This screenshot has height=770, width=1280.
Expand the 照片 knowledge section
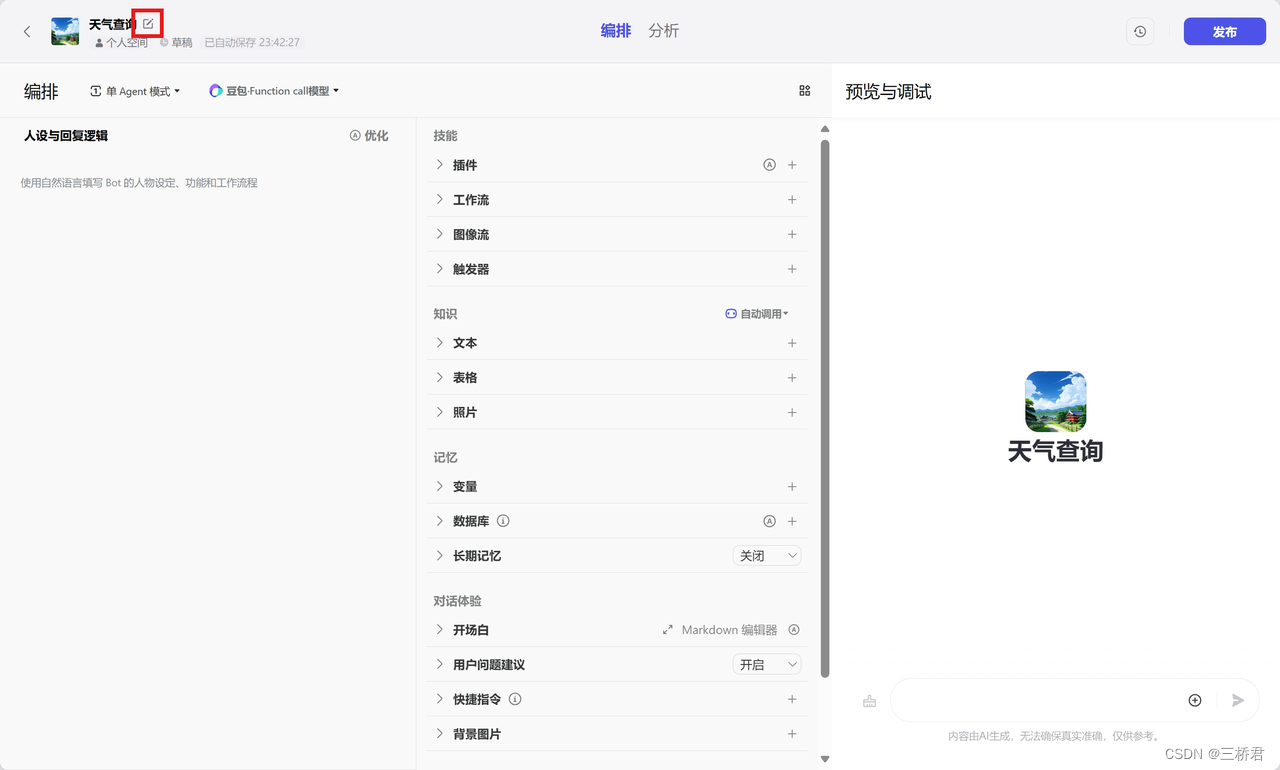[440, 412]
